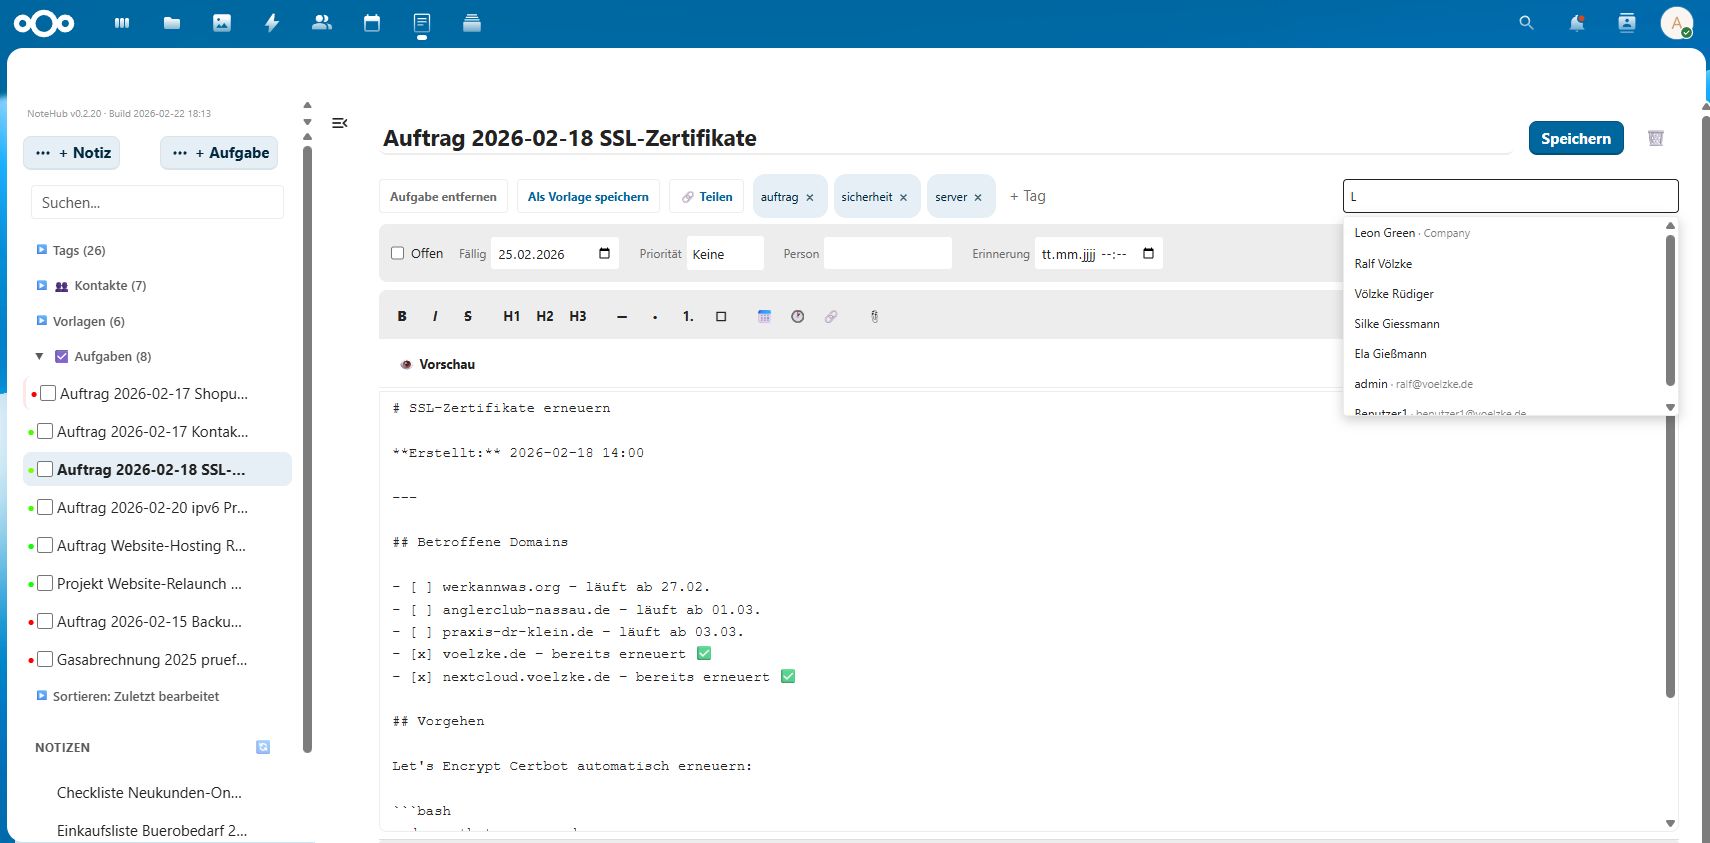The width and height of the screenshot is (1710, 843).
Task: Delete note with the trash icon
Action: [1655, 138]
